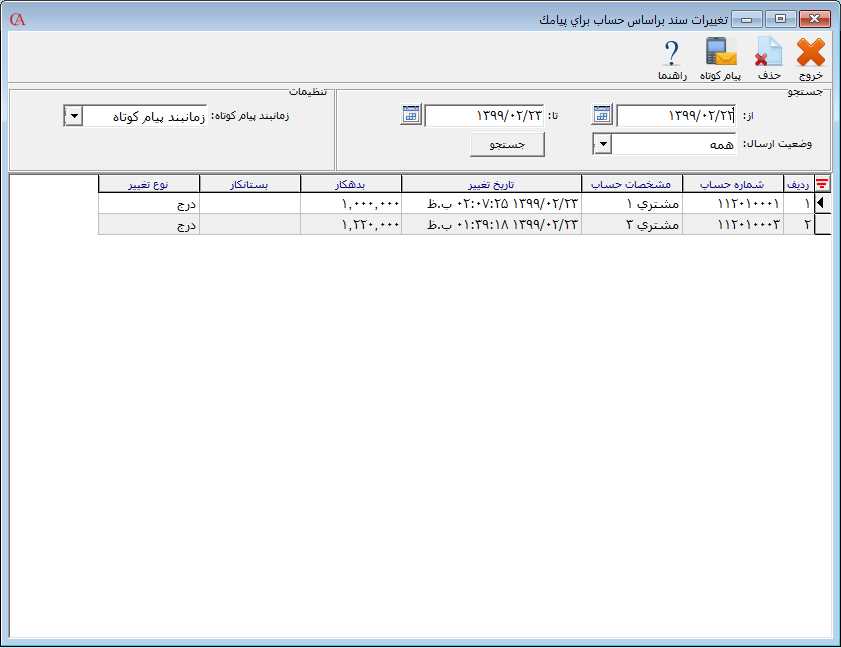Click the تا end date field
Screen dimensions: 841x648
coord(484,116)
